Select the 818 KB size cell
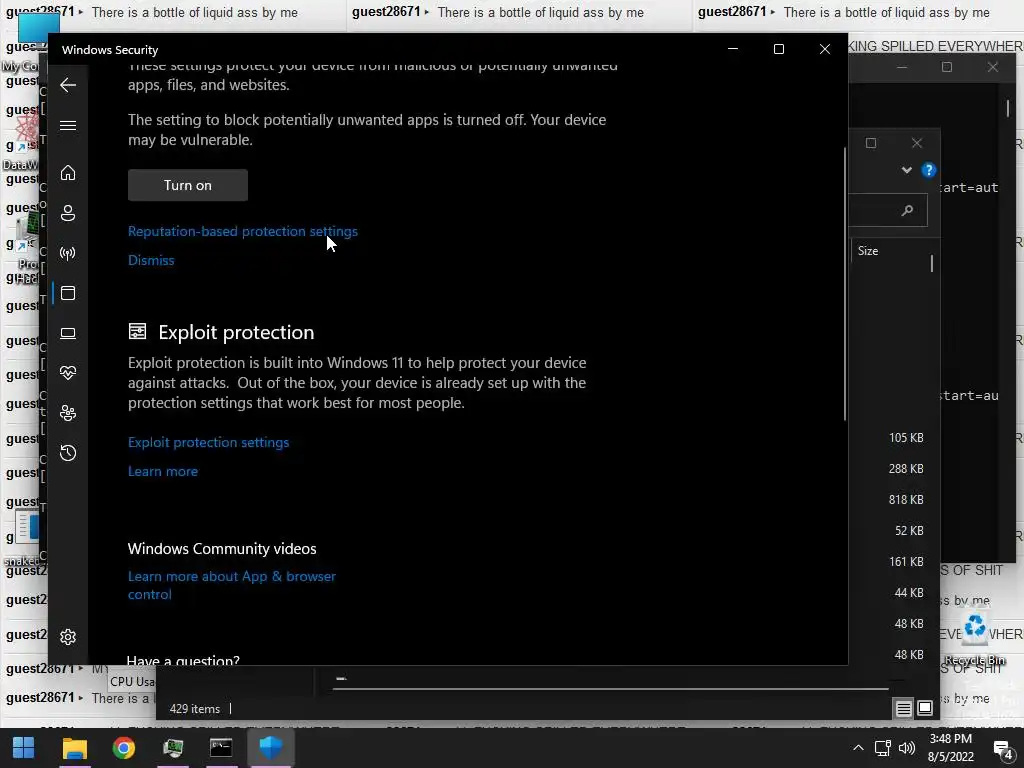 point(906,500)
